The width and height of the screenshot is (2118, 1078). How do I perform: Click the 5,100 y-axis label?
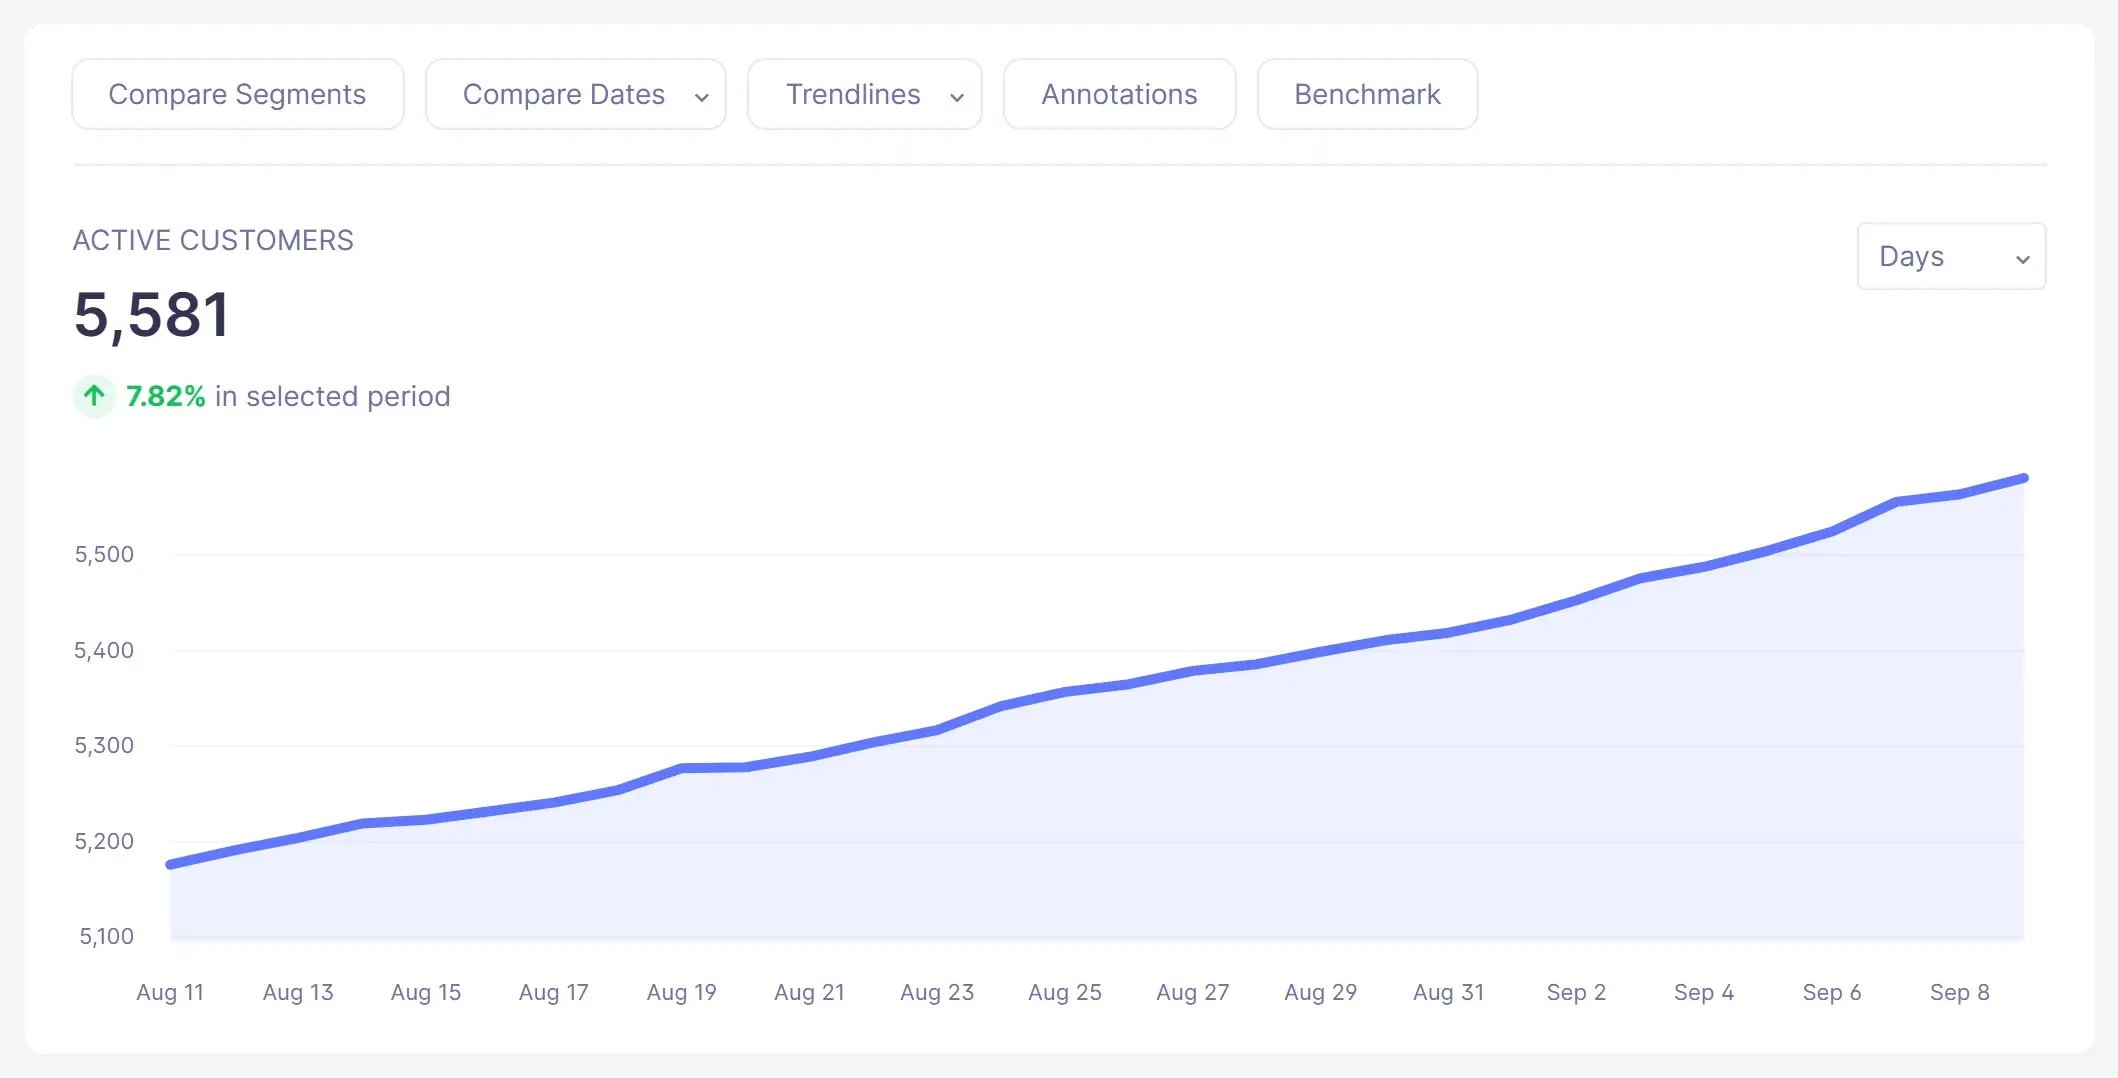click(107, 936)
